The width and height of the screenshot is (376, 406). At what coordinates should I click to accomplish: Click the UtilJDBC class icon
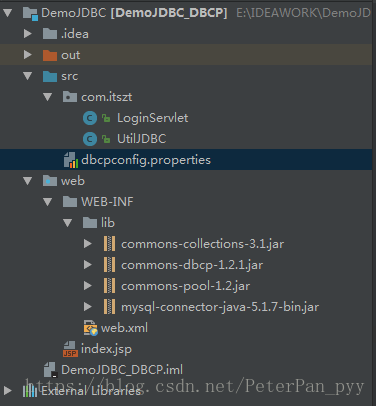tap(90, 139)
